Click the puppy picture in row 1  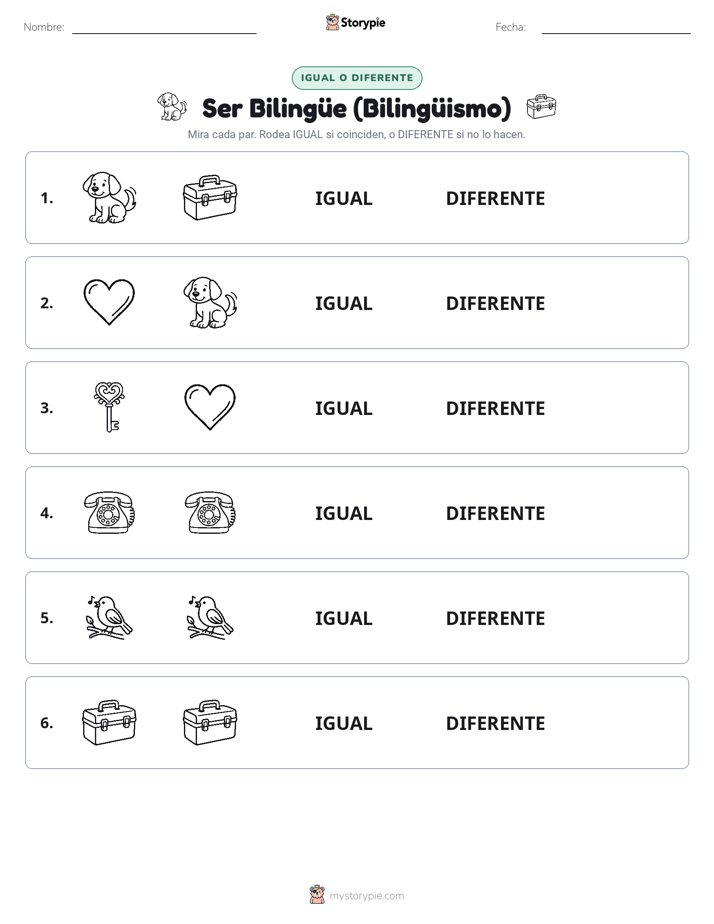(x=109, y=197)
